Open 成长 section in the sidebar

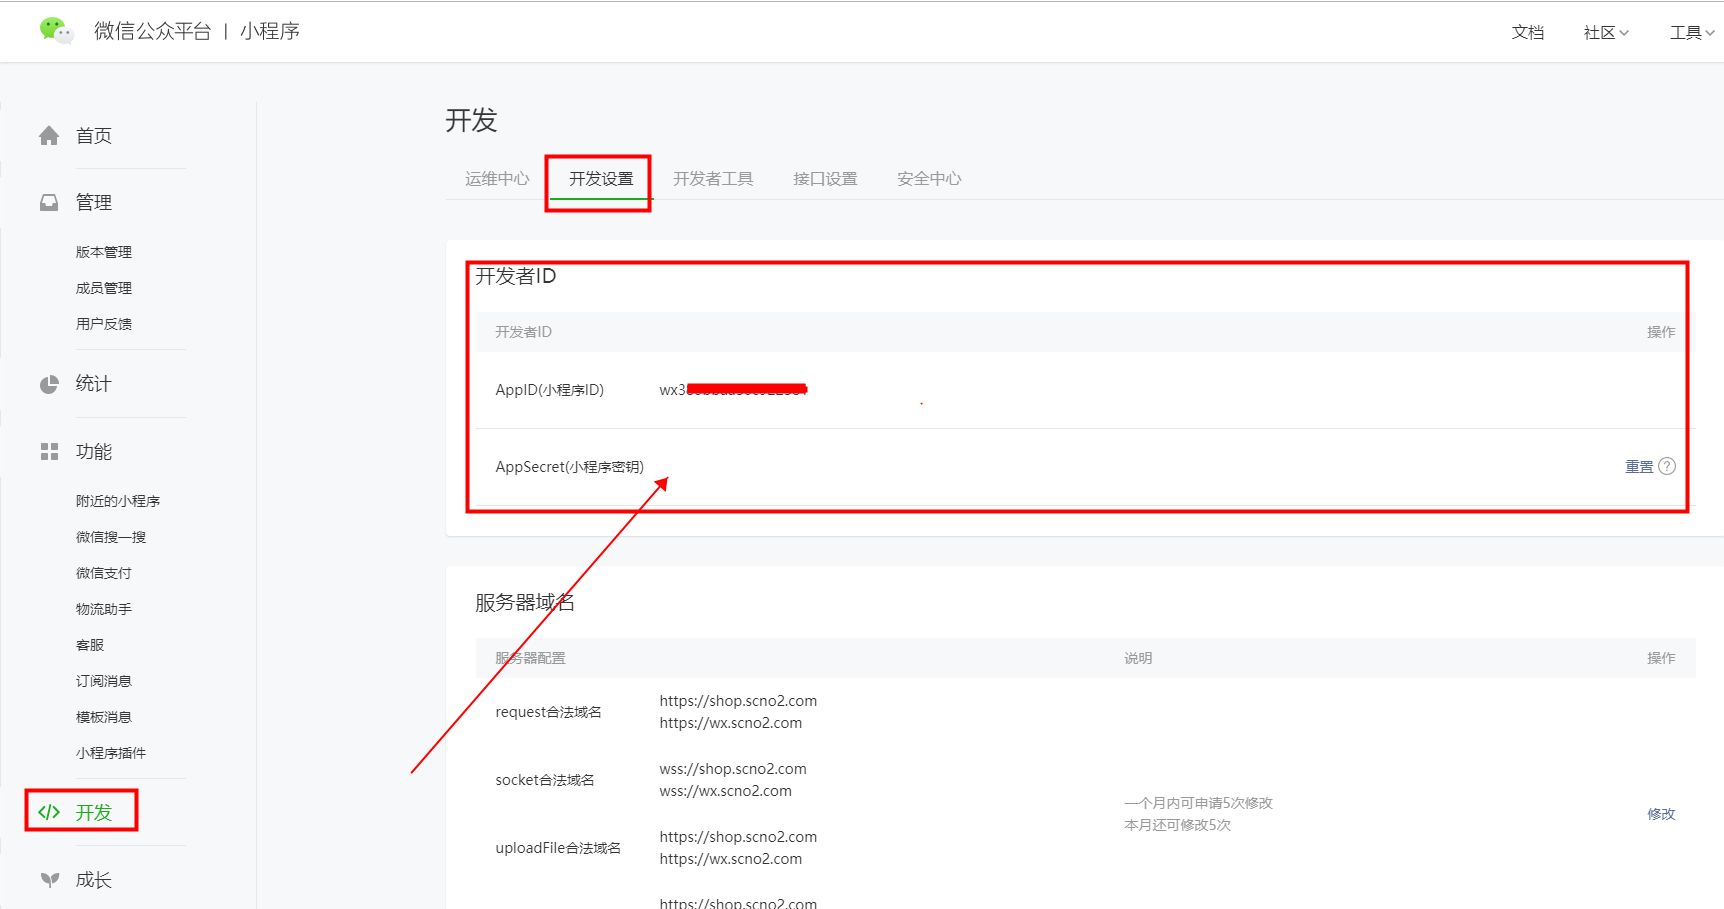point(94,880)
